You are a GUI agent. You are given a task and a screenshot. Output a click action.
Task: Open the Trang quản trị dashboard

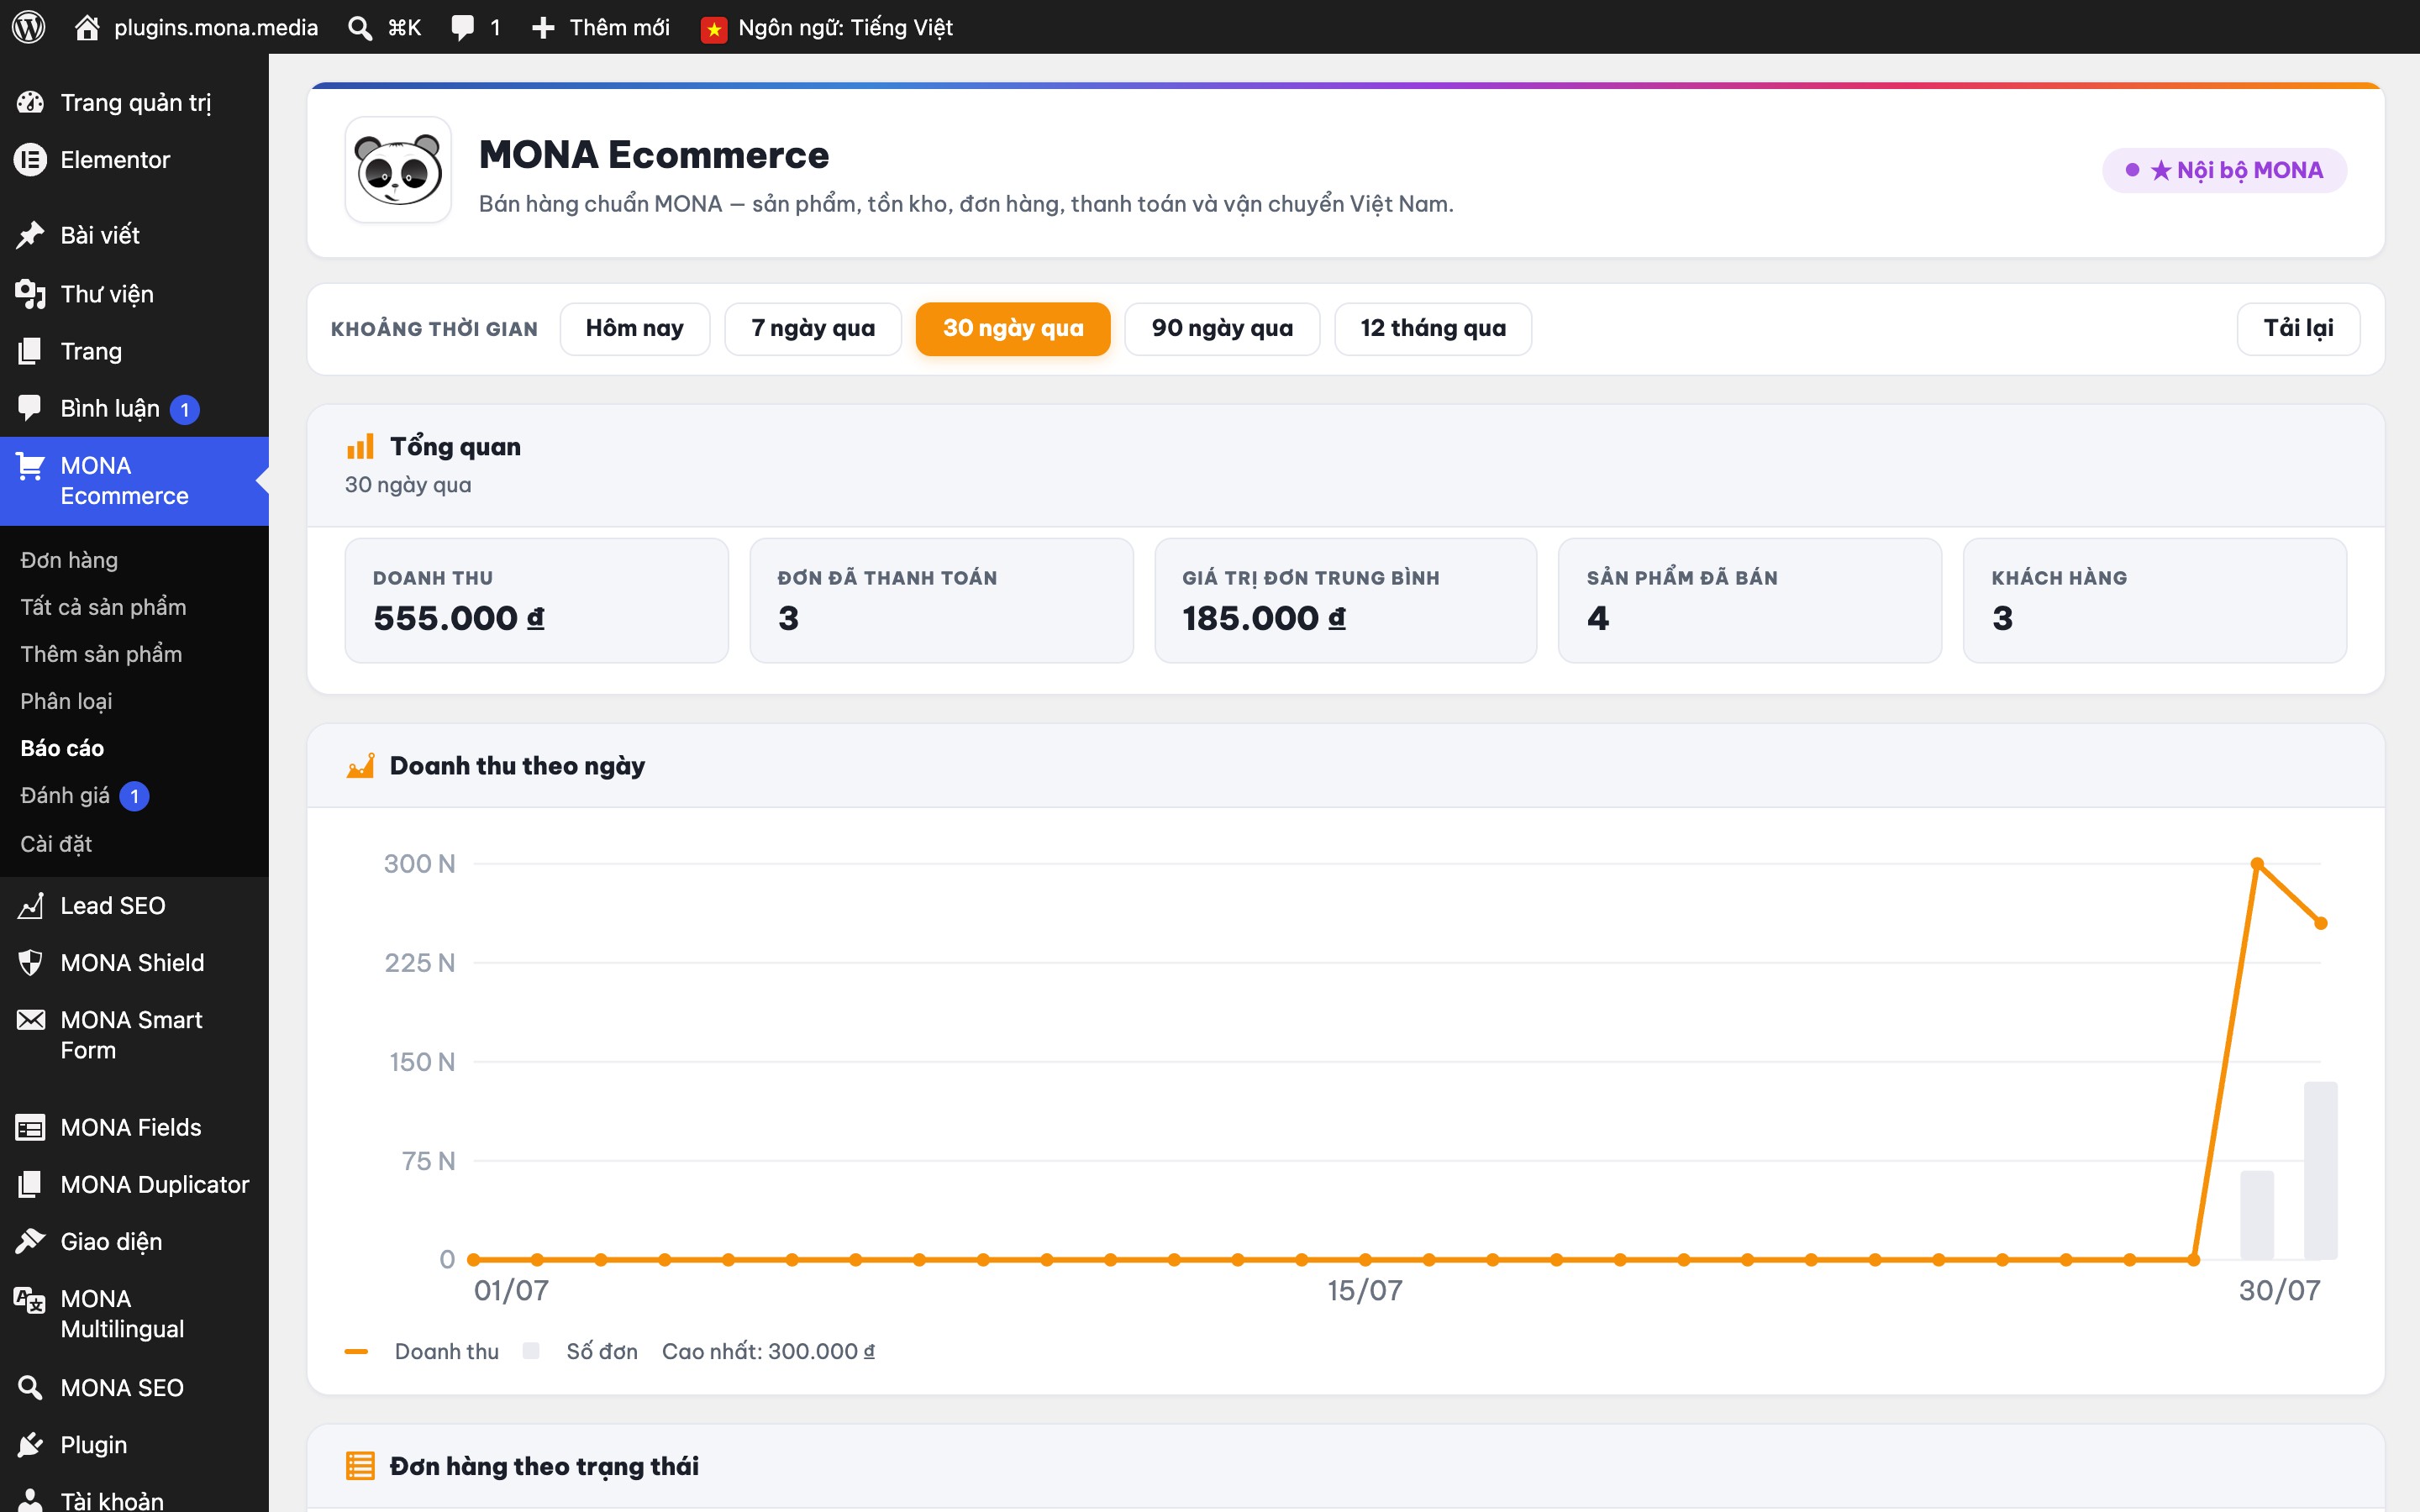click(136, 102)
